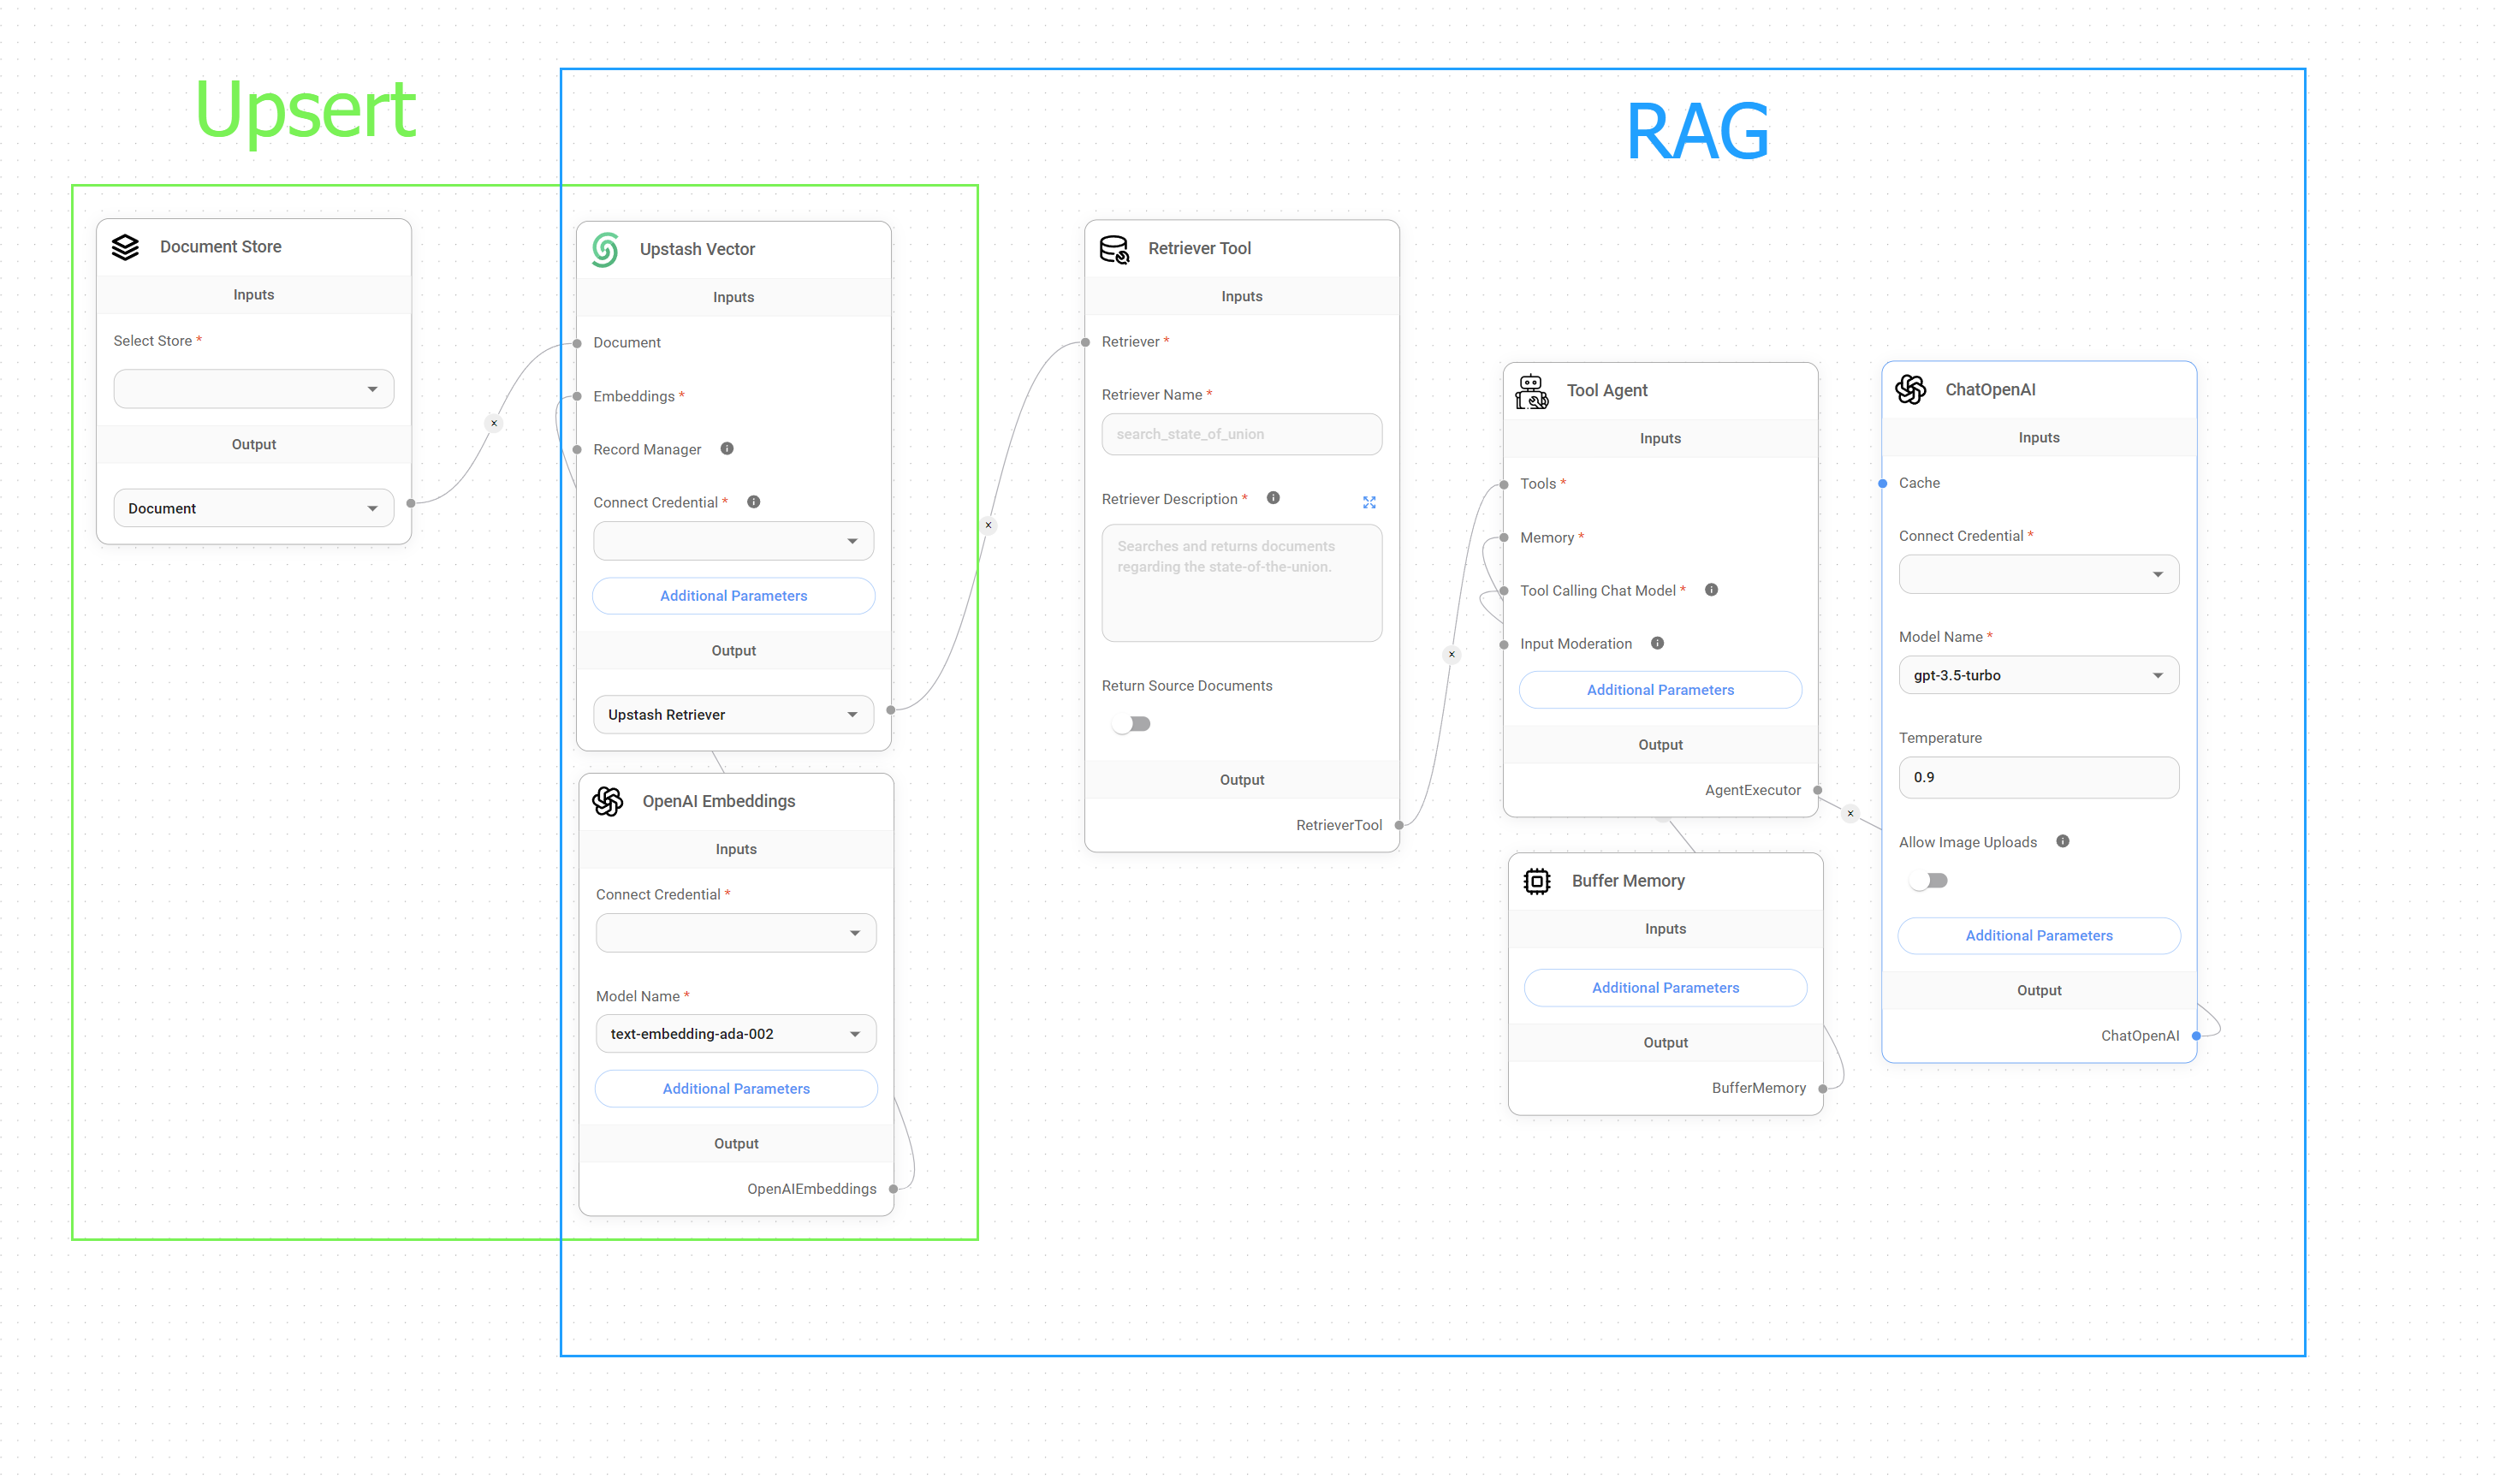Open the Select Store dropdown

[253, 388]
